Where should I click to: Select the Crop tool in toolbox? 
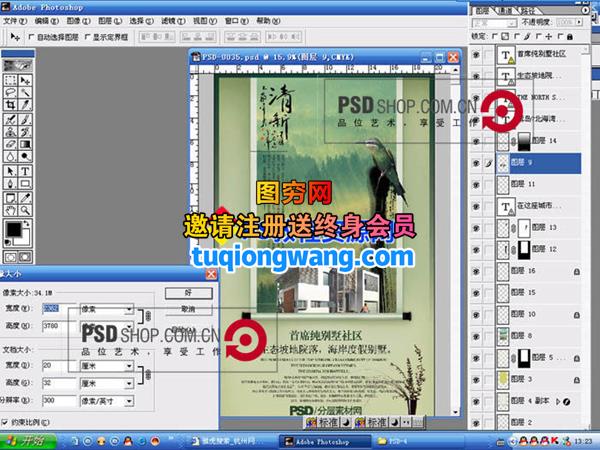tap(10, 103)
